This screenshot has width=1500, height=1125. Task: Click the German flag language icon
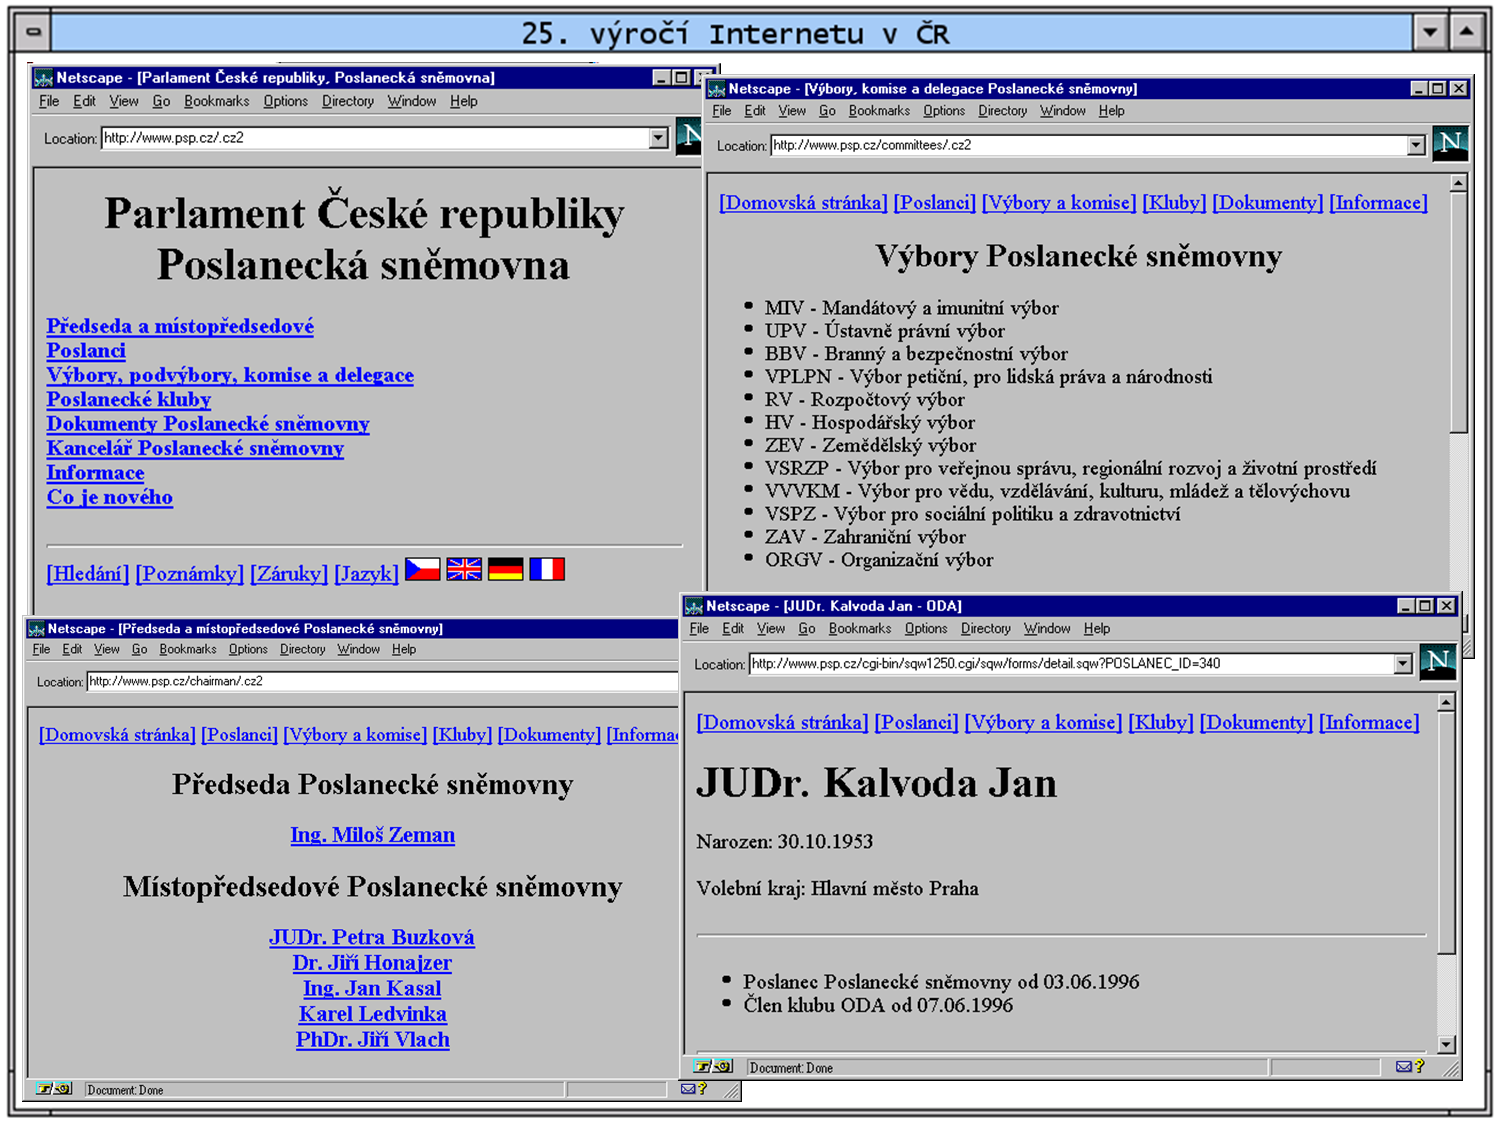click(505, 570)
